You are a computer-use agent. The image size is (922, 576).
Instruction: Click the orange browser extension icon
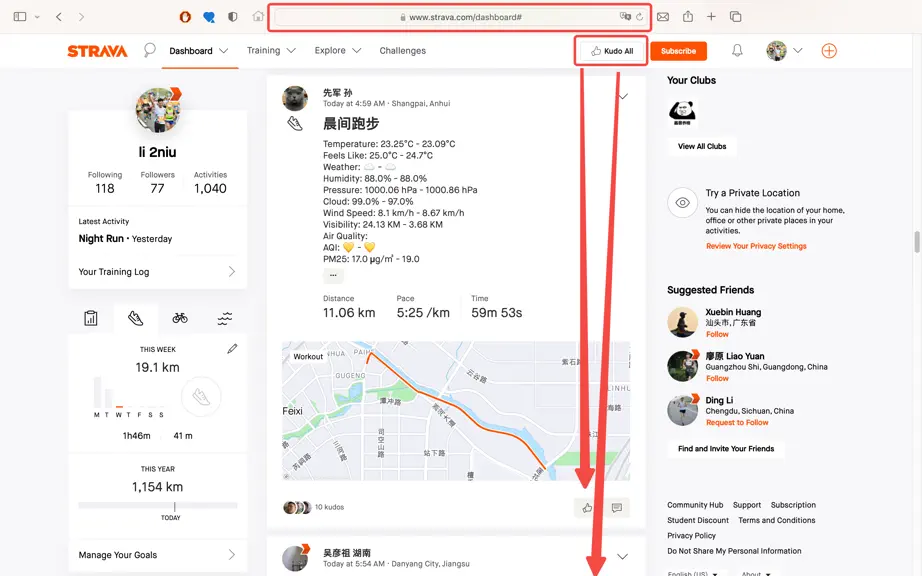pyautogui.click(x=185, y=16)
